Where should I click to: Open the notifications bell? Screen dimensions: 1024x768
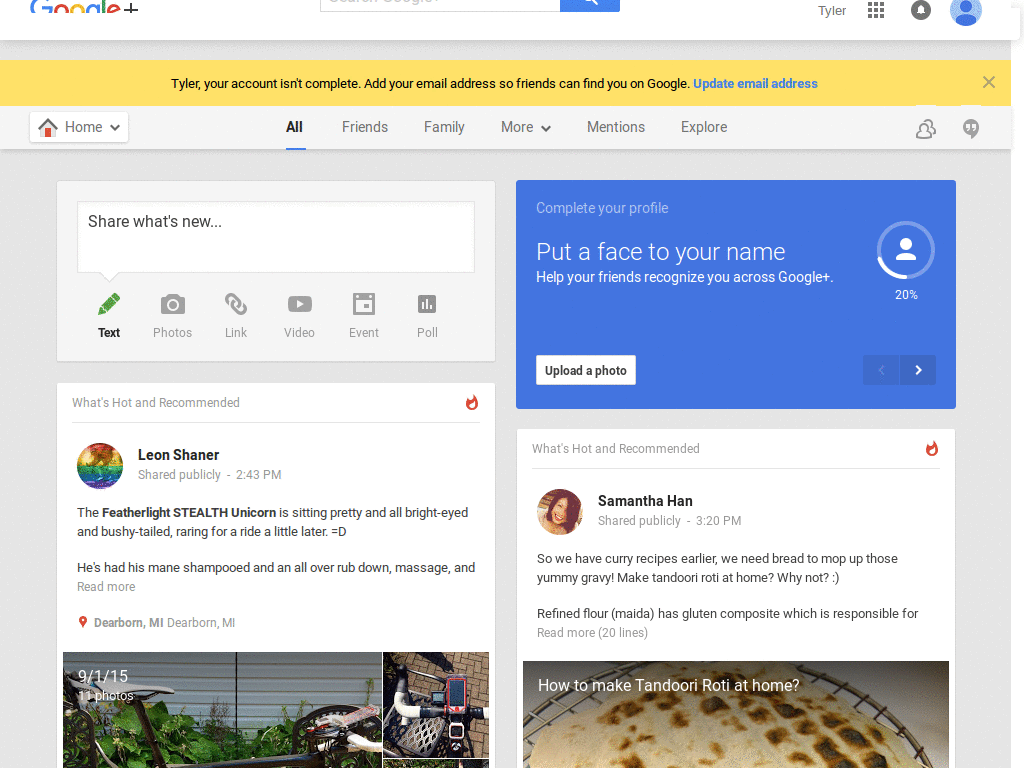[921, 10]
